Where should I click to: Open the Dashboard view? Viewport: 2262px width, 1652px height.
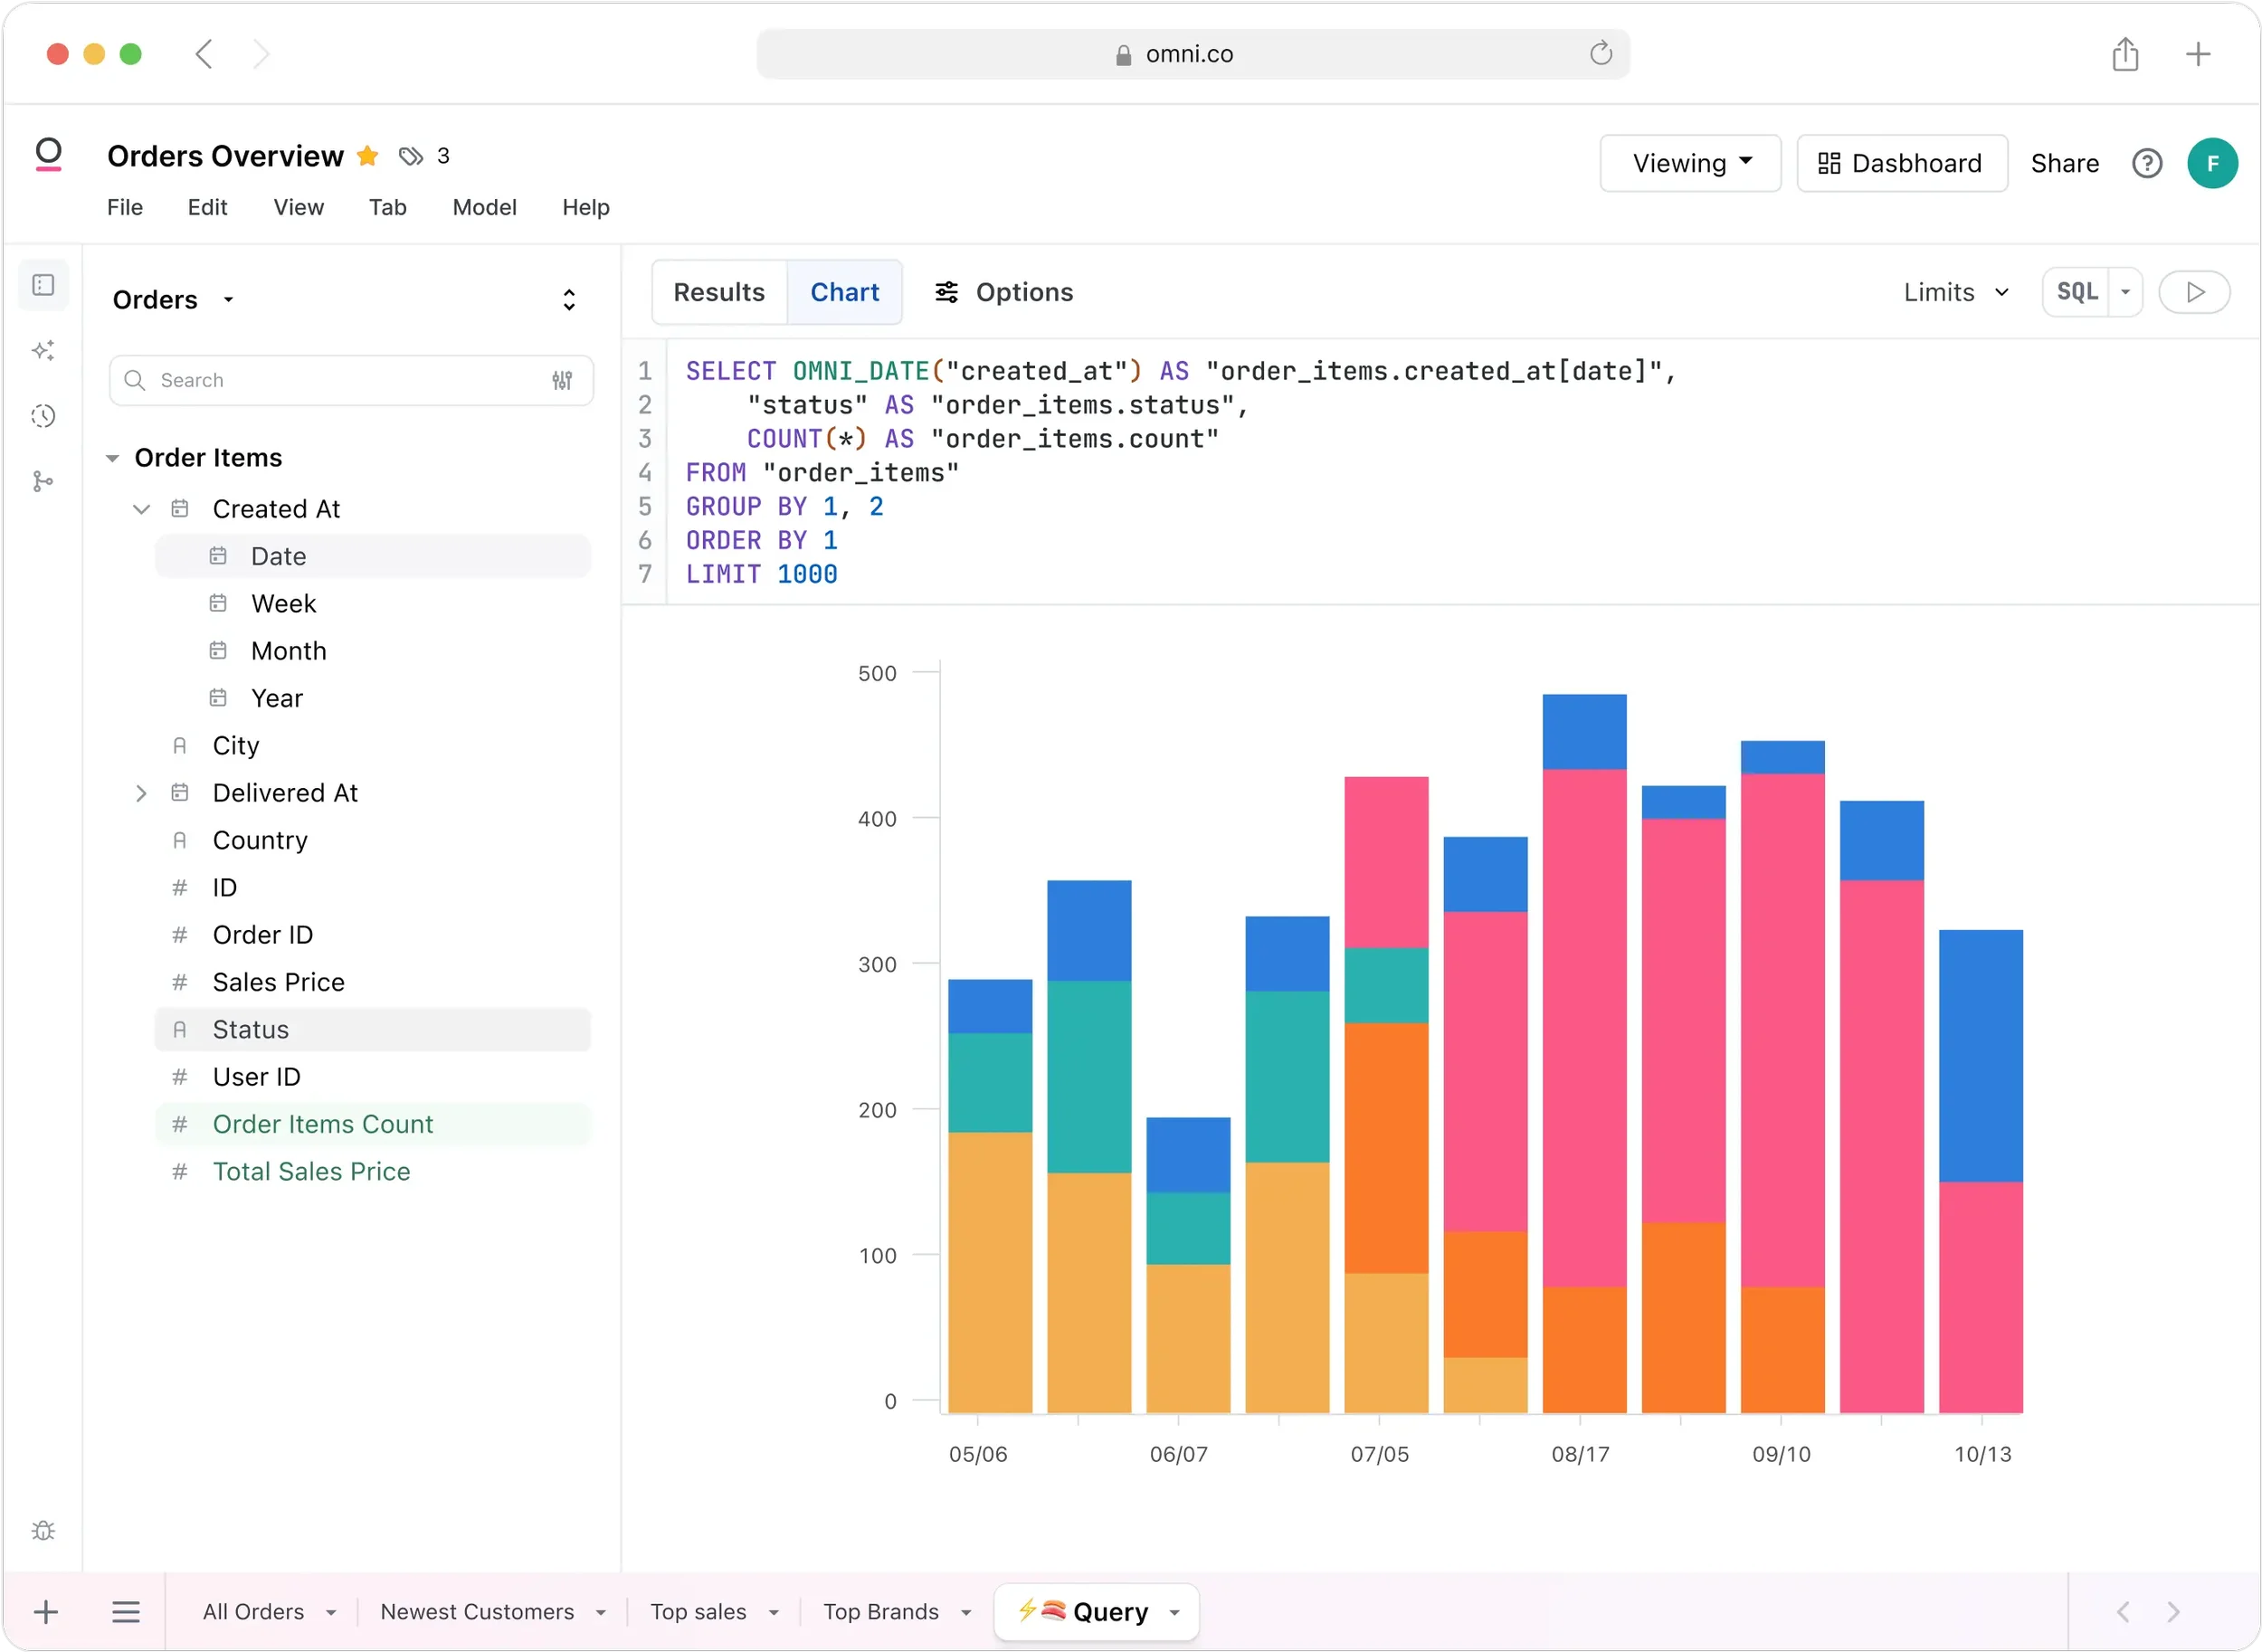[1901, 163]
